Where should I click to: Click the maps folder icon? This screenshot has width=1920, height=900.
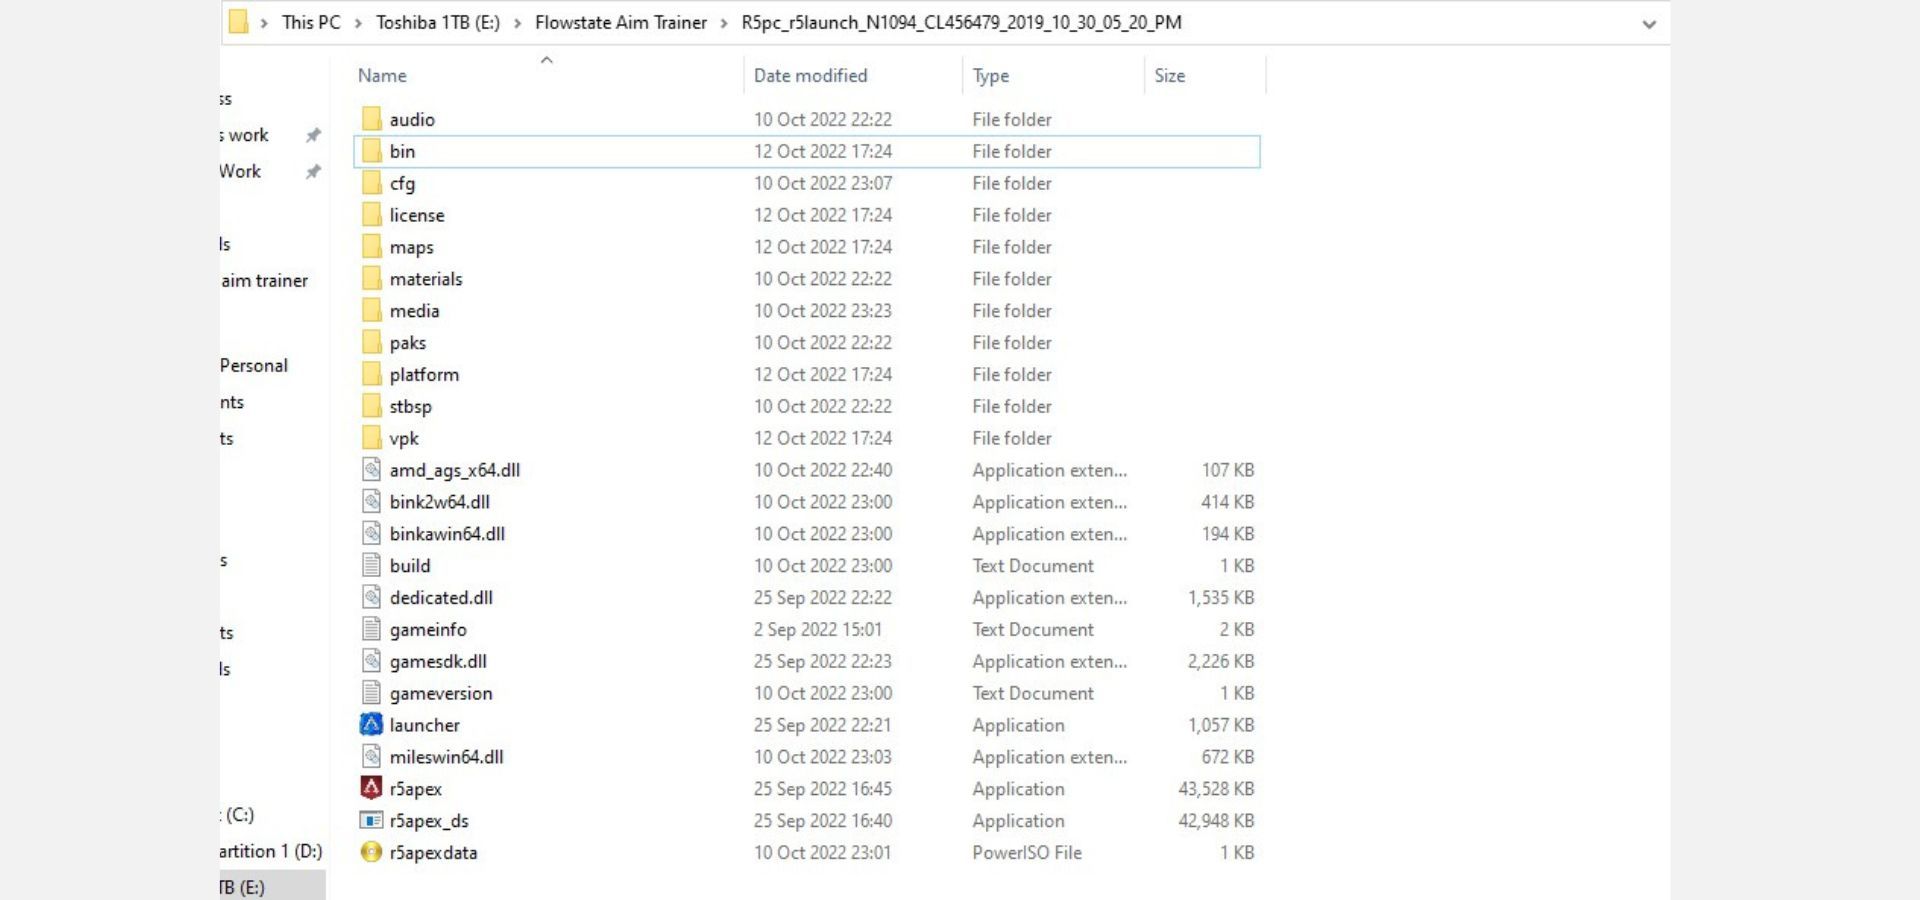tap(371, 247)
